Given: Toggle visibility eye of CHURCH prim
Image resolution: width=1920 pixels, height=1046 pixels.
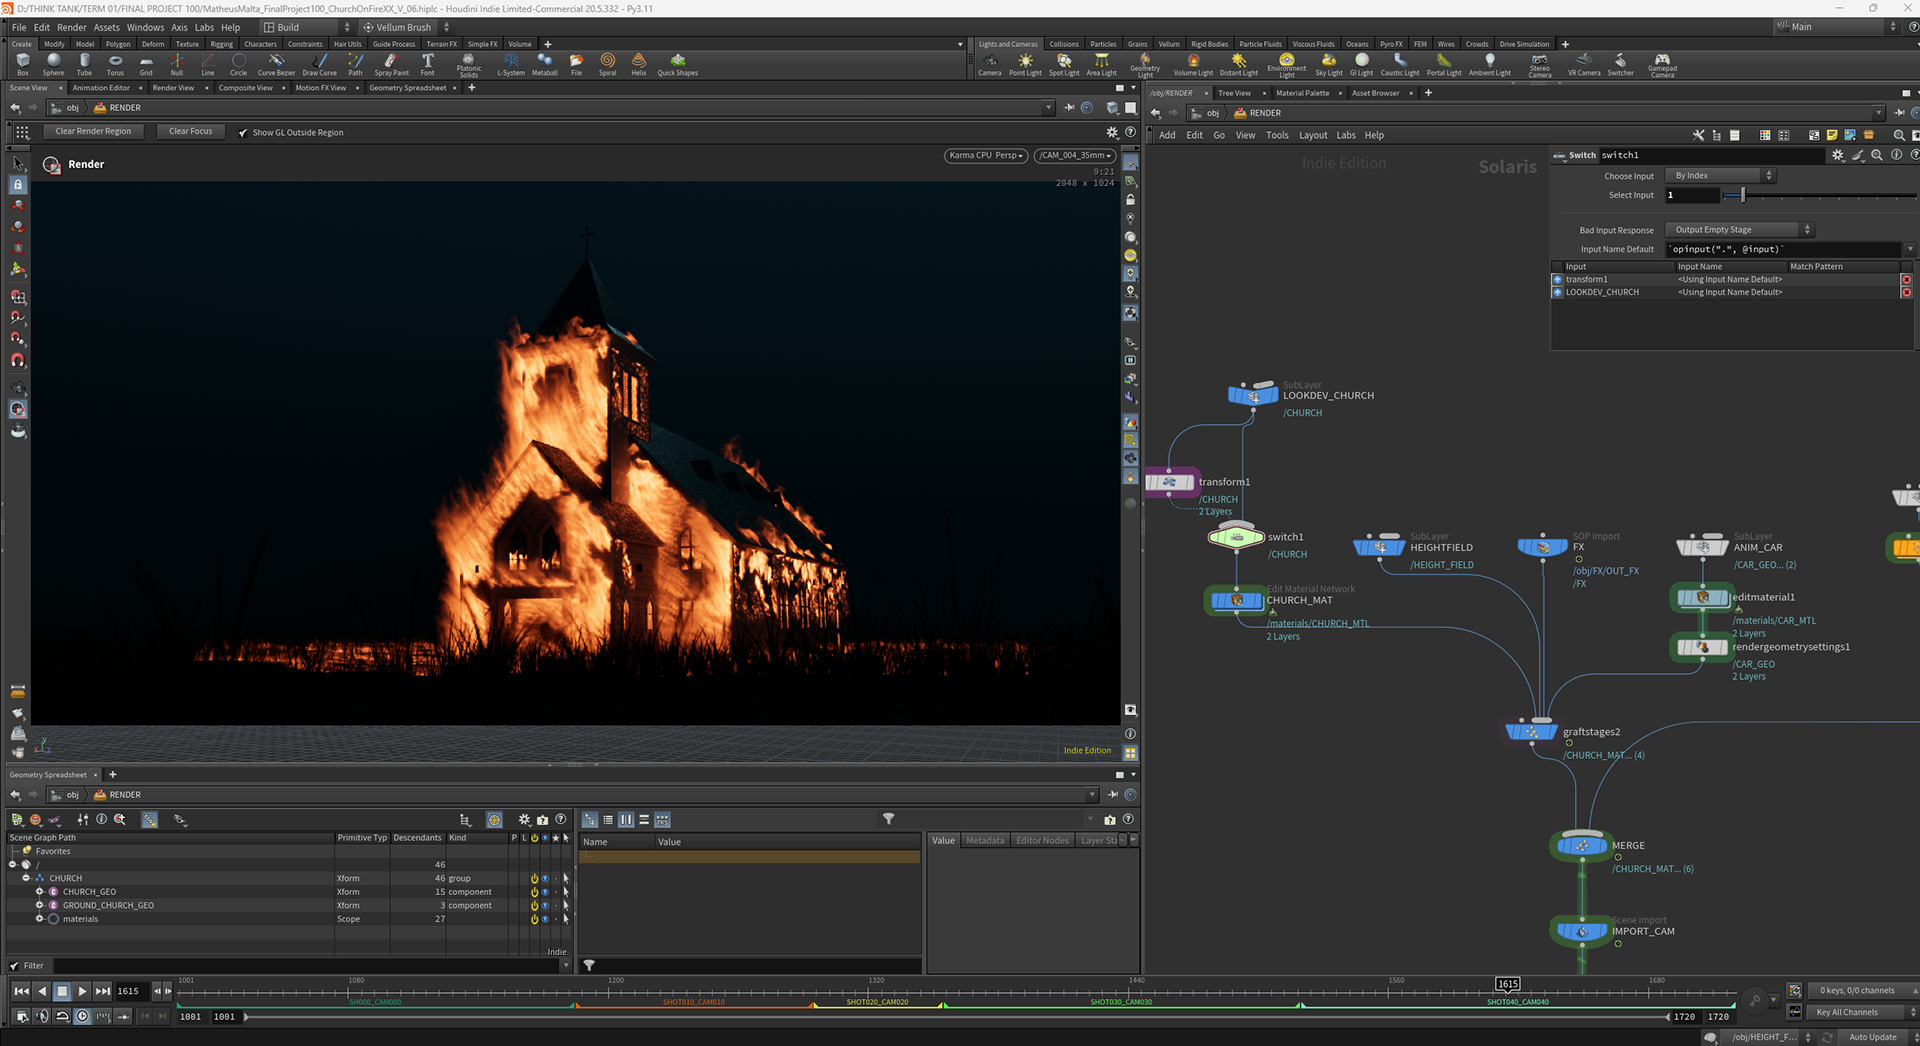Looking at the screenshot, I should coord(545,879).
